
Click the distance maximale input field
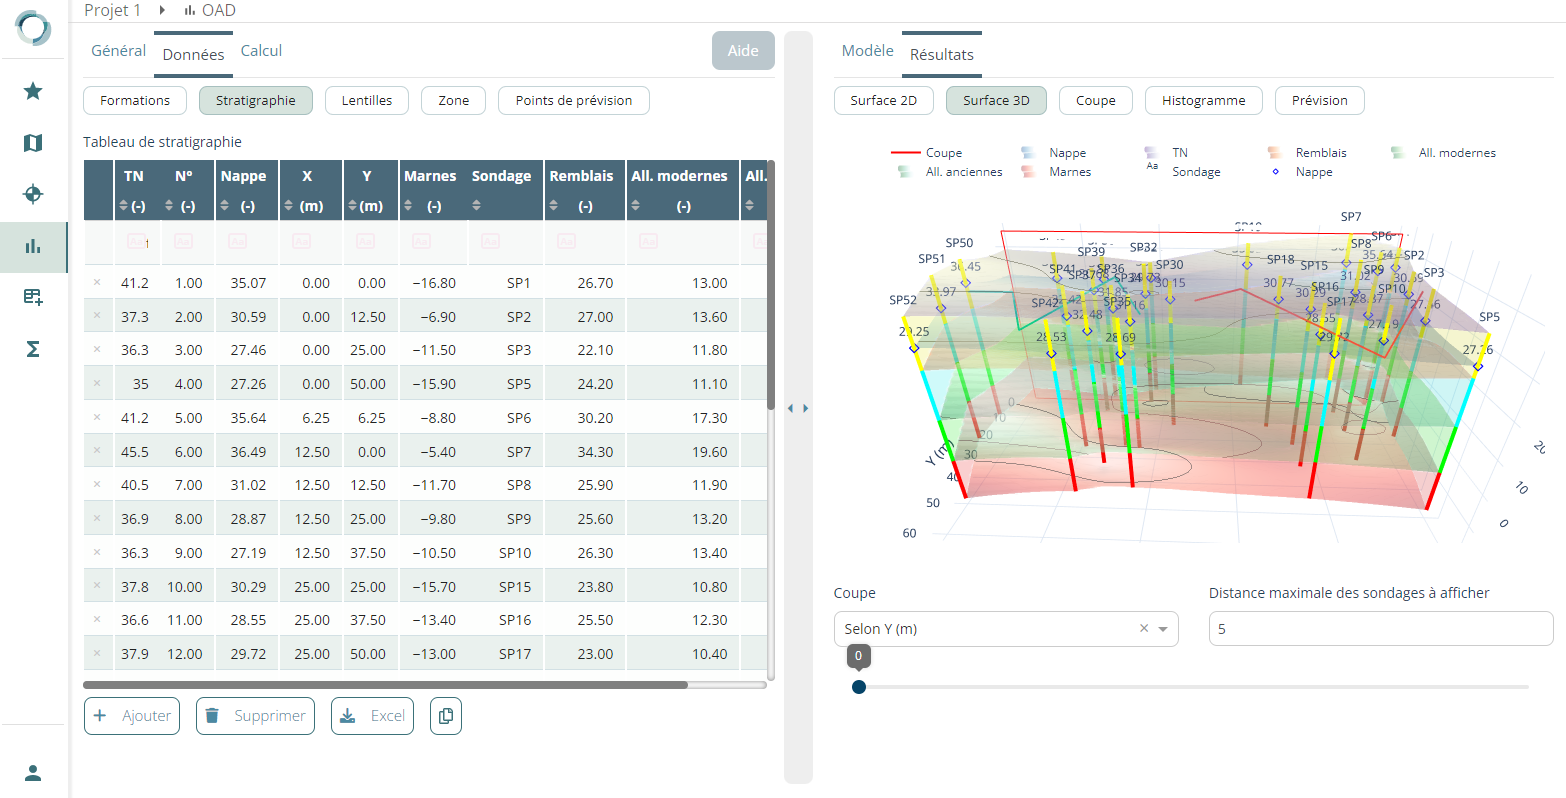(1381, 629)
